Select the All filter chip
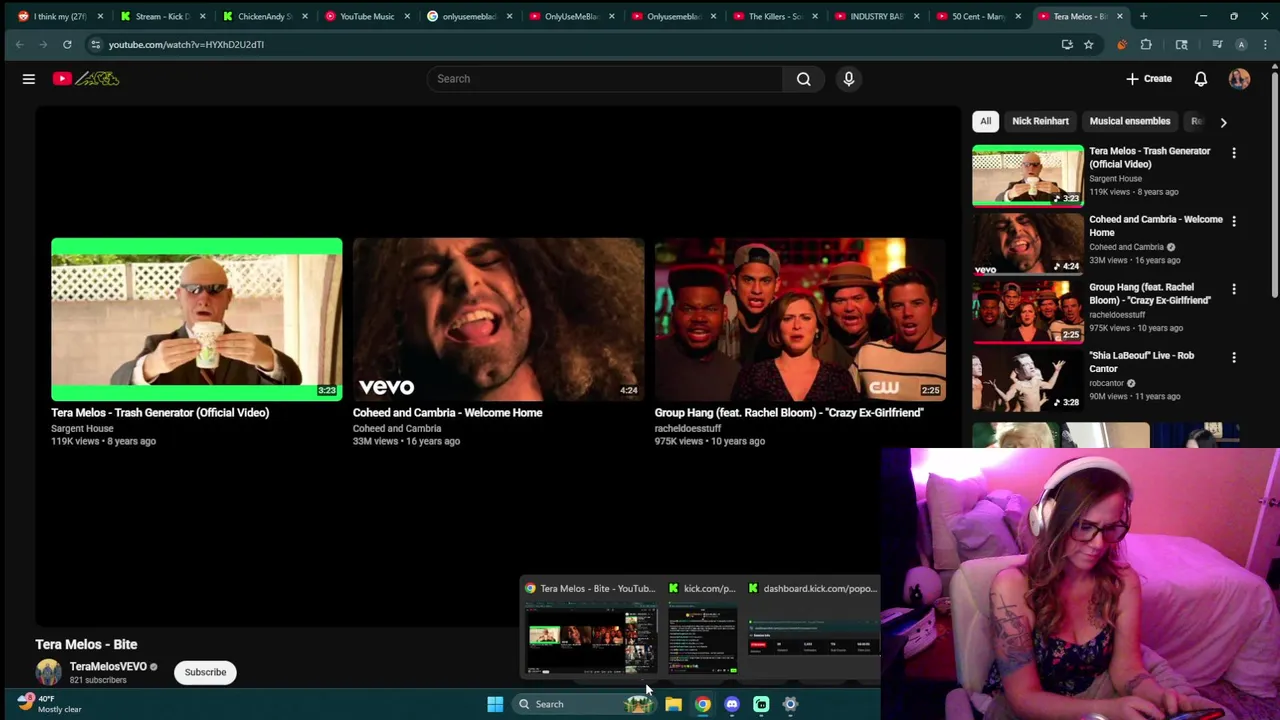Image resolution: width=1280 pixels, height=720 pixels. [x=985, y=121]
